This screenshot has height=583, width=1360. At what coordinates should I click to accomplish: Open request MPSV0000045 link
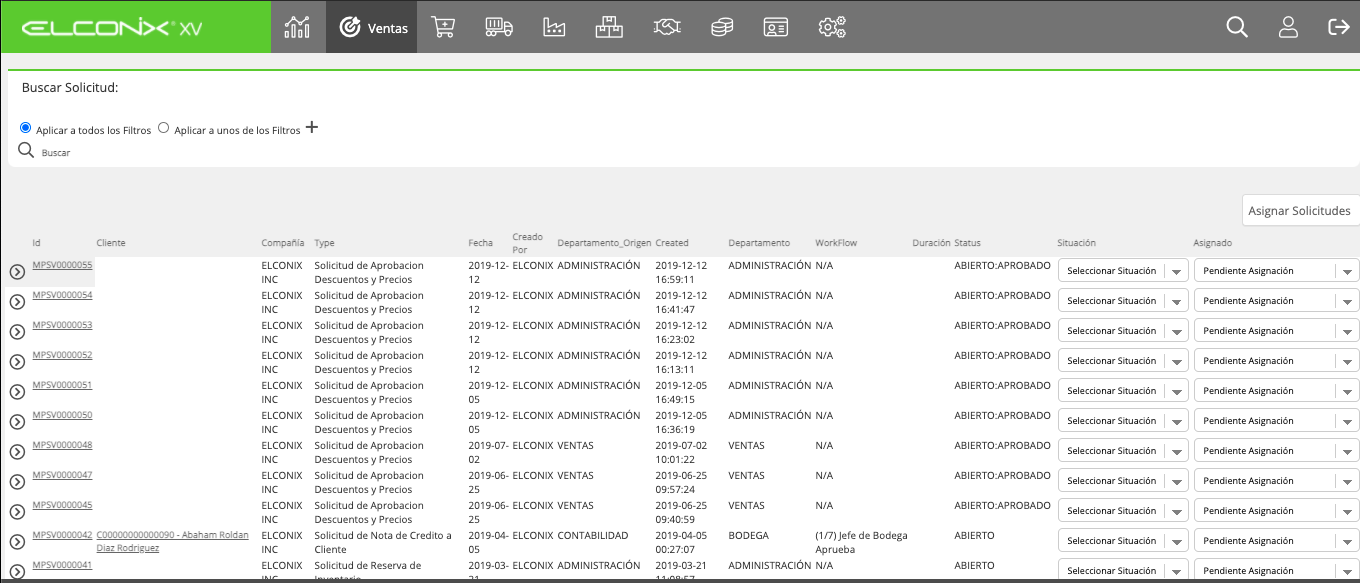coord(62,505)
